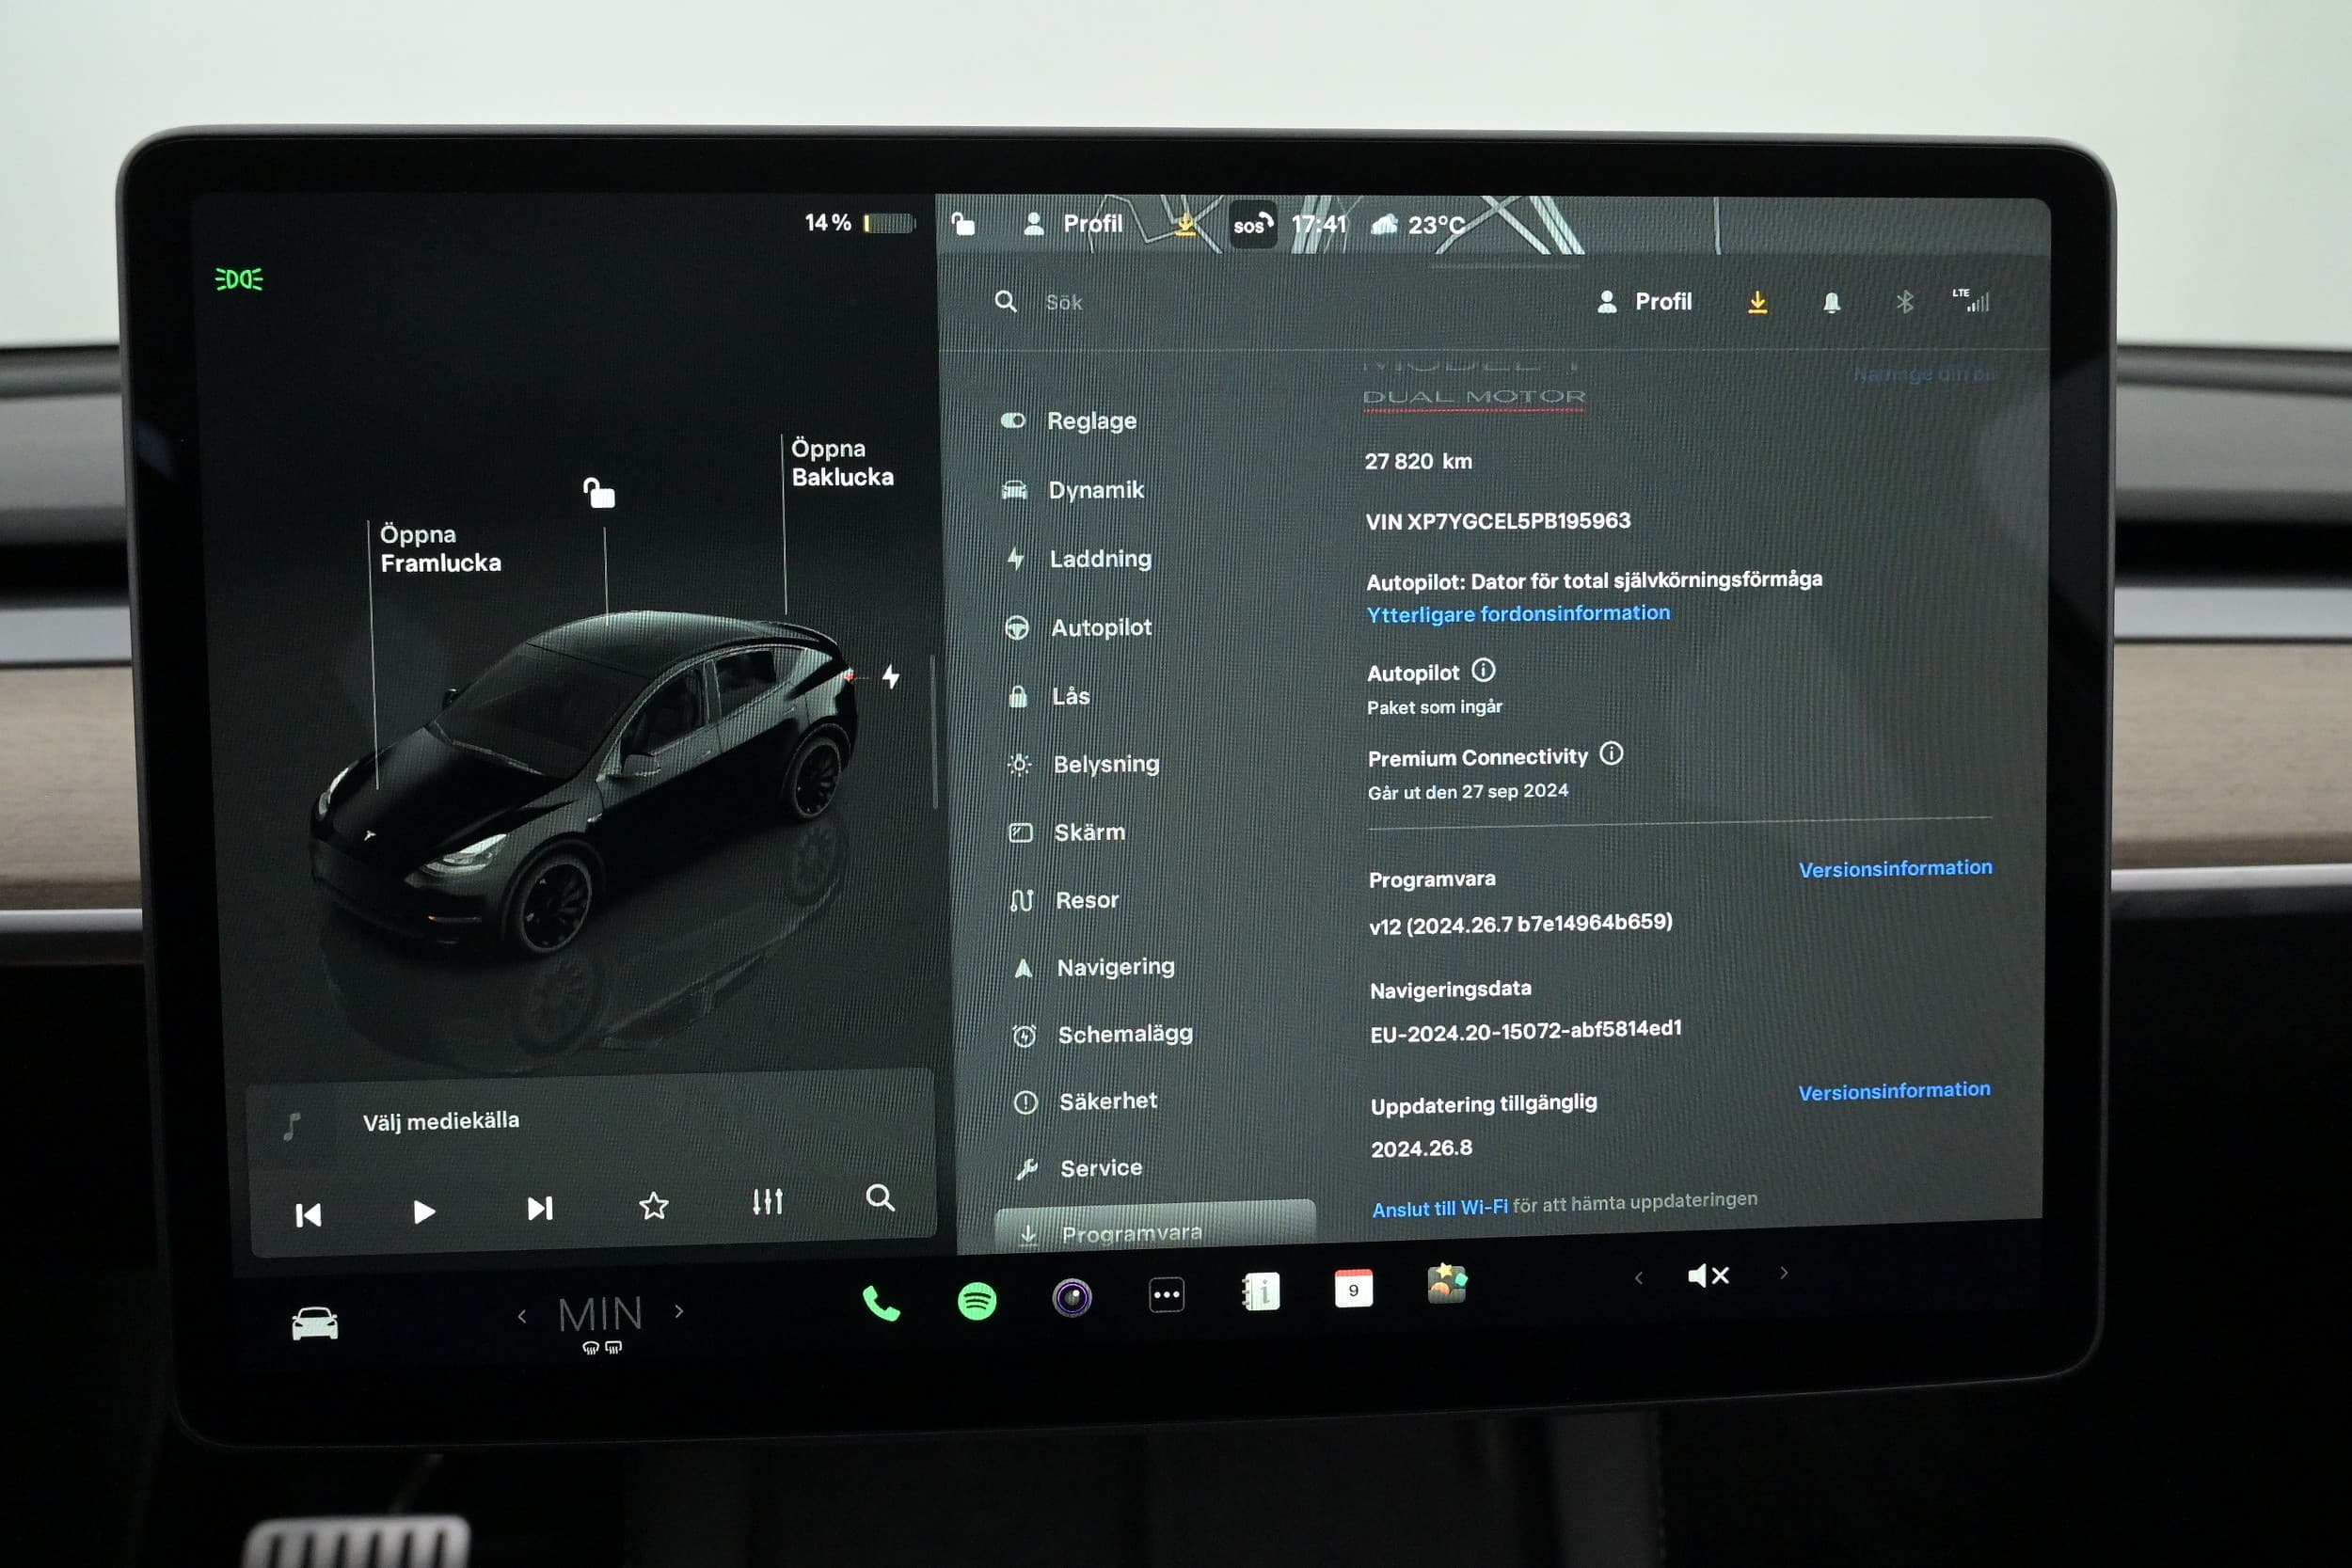The width and height of the screenshot is (2352, 1568).
Task: Tap the 17:41 clock
Action: pyautogui.click(x=1319, y=225)
